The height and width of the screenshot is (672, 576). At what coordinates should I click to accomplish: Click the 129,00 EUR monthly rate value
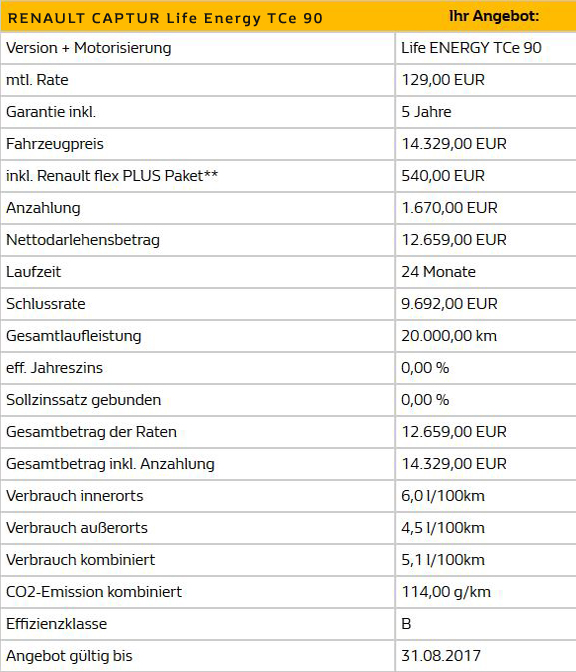click(x=443, y=80)
